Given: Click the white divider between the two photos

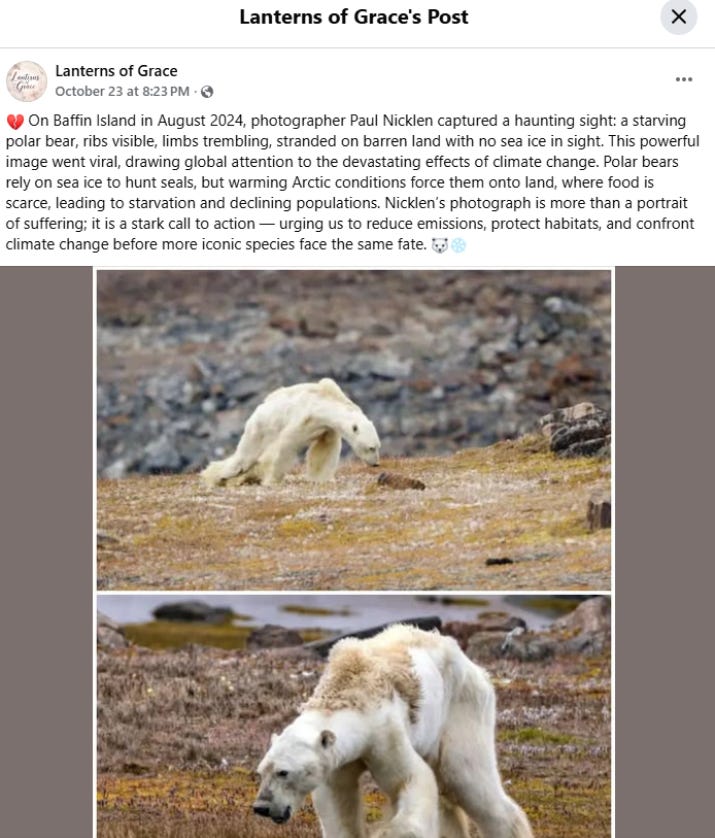Looking at the screenshot, I should point(354,592).
